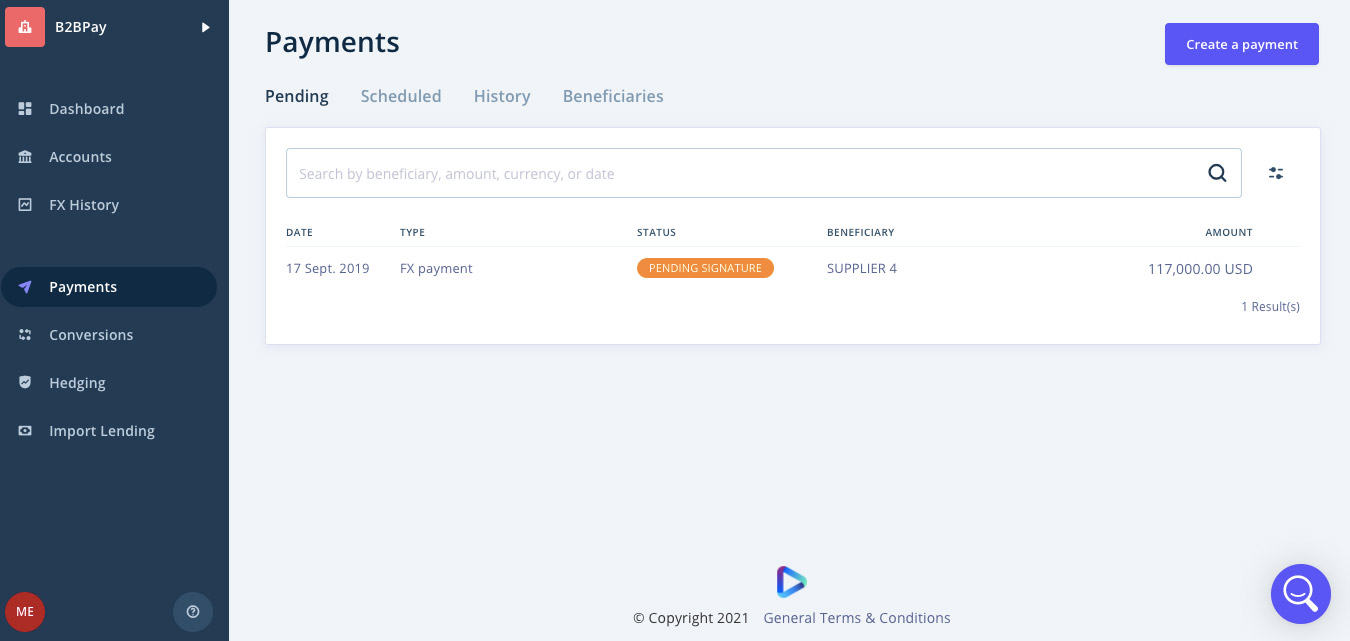1350x641 pixels.
Task: Open the help question mark icon
Action: pos(193,611)
